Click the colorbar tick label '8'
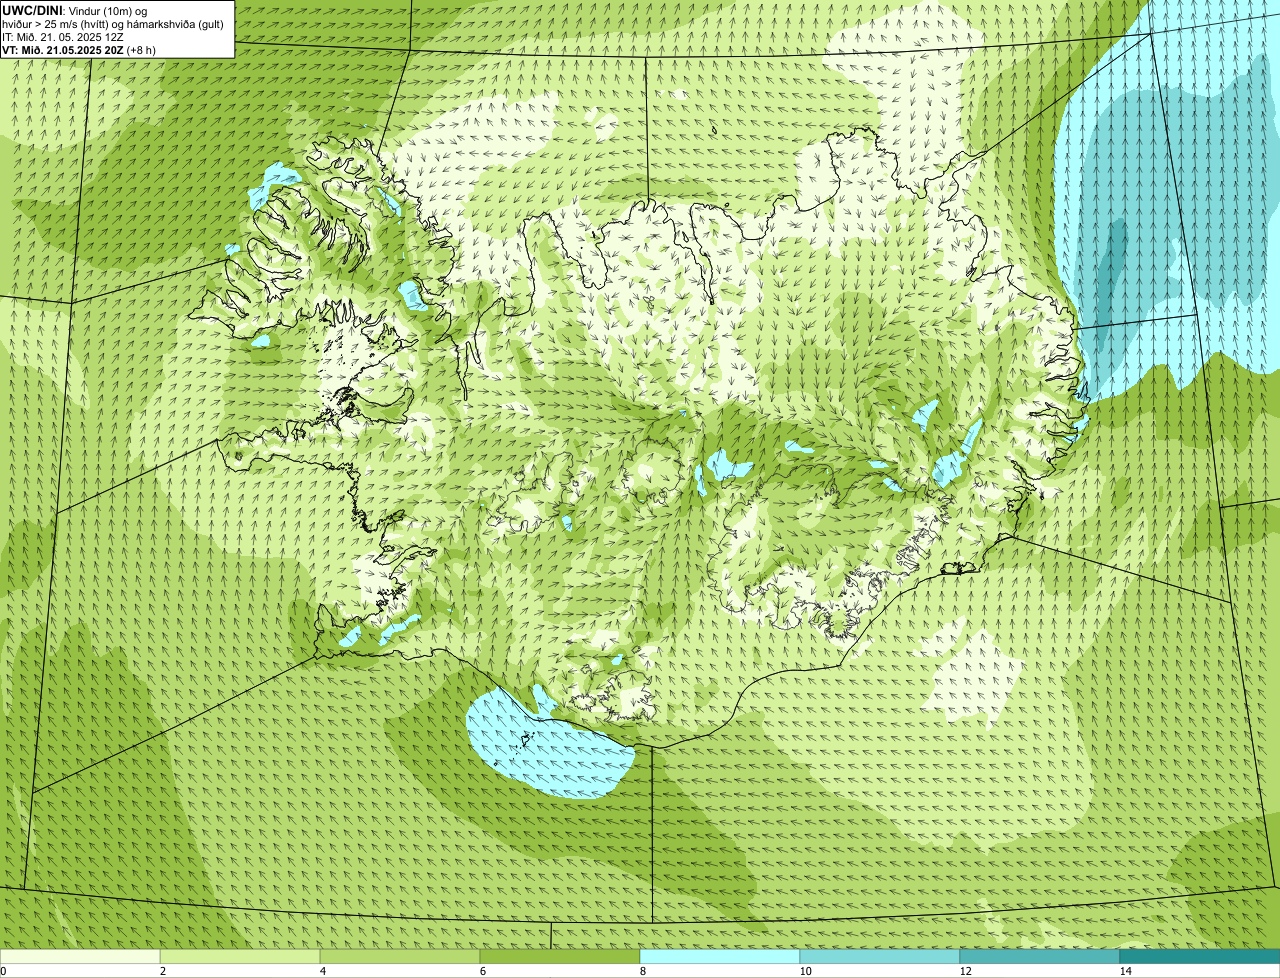The image size is (1280, 978). click(642, 971)
